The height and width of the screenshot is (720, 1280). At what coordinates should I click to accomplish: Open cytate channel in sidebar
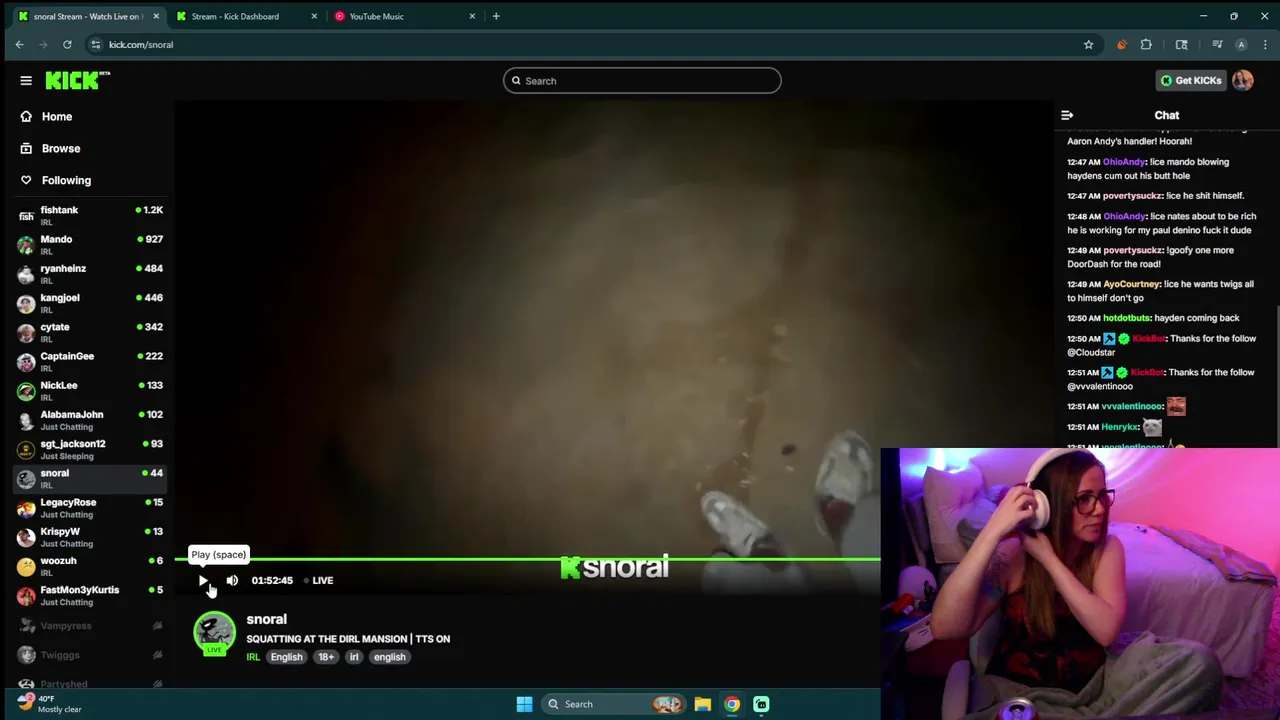pyautogui.click(x=90, y=332)
